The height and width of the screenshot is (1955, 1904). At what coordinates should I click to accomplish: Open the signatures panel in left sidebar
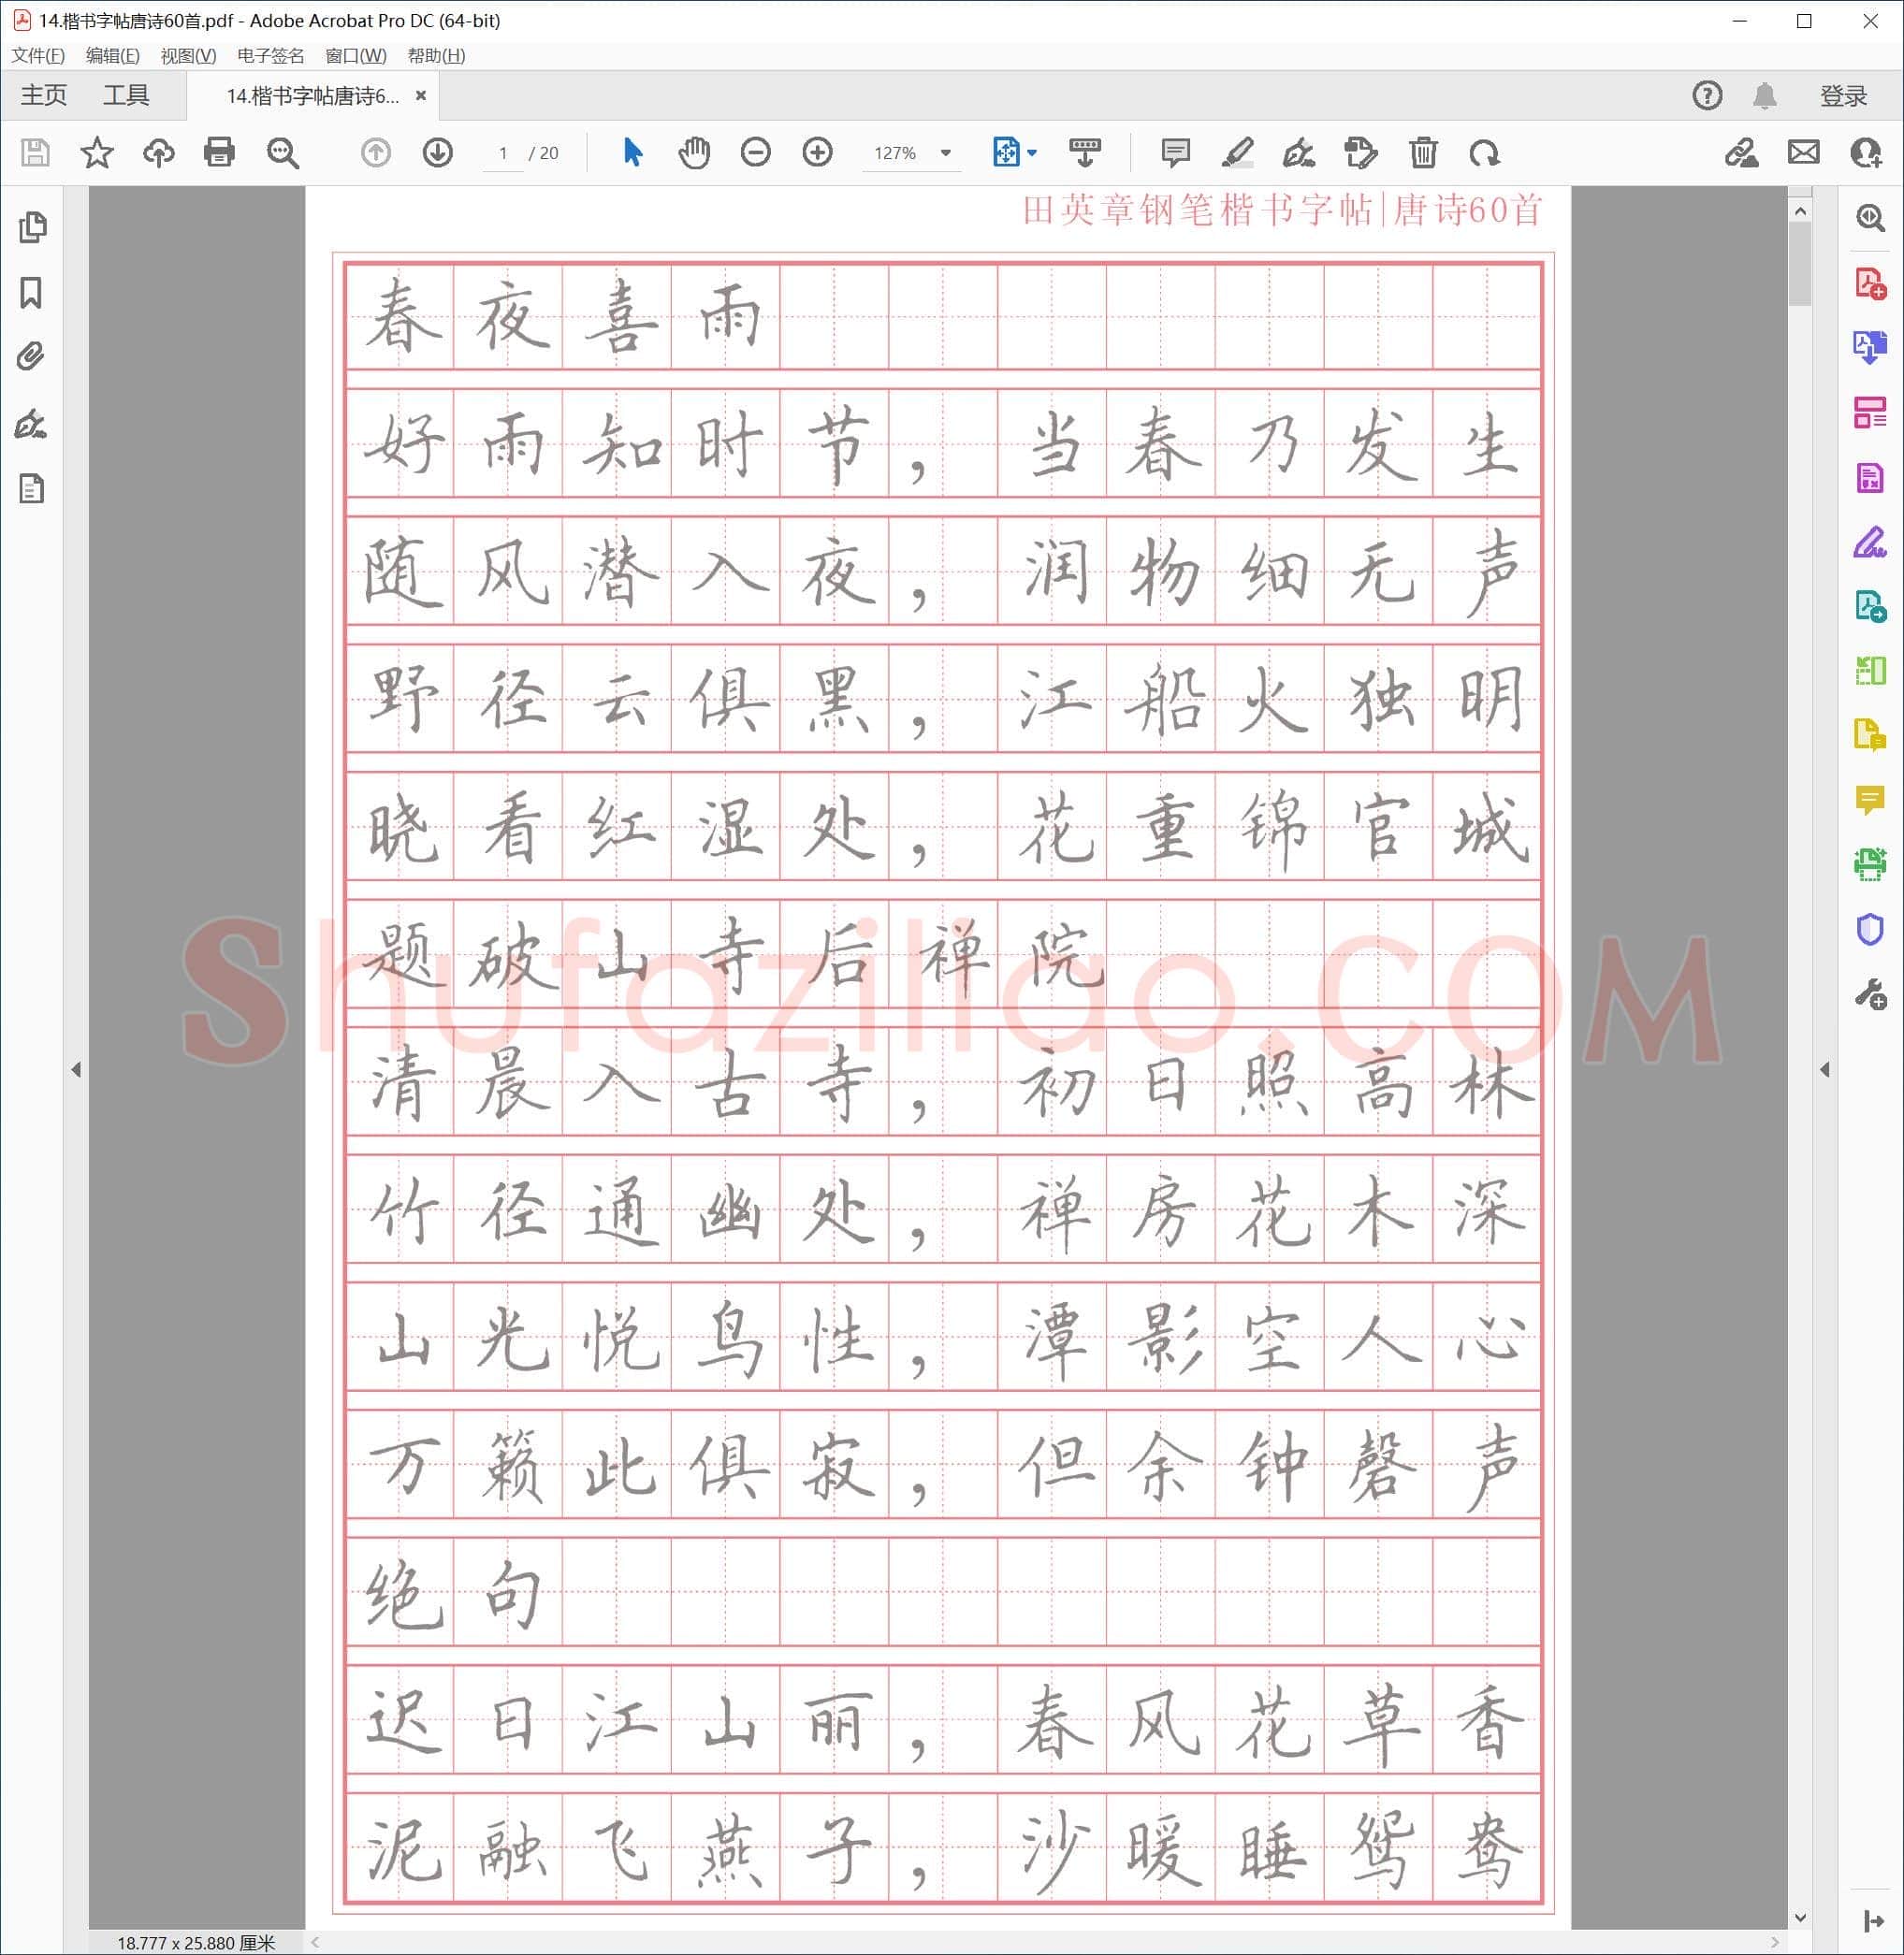click(x=32, y=424)
